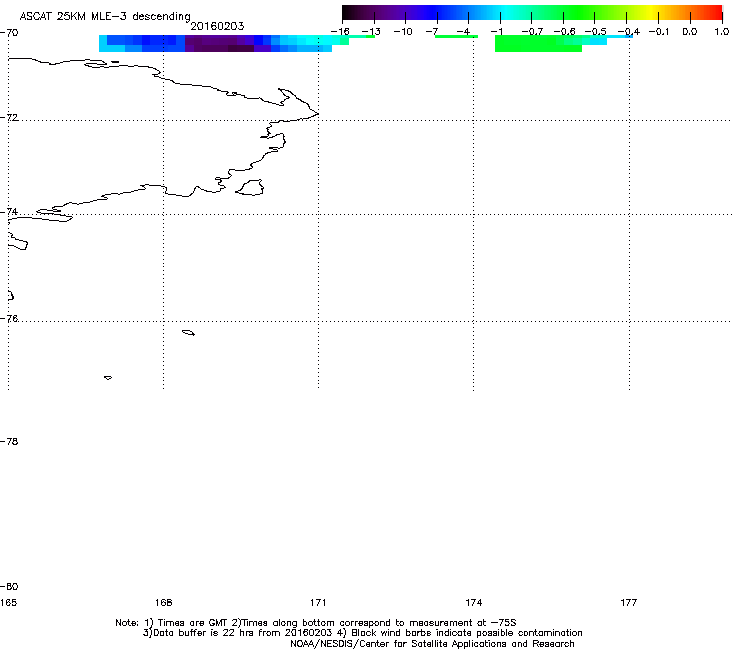This screenshot has width=740, height=650.
Task: Click the date label 20160203 above the map
Action: pyautogui.click(x=217, y=26)
